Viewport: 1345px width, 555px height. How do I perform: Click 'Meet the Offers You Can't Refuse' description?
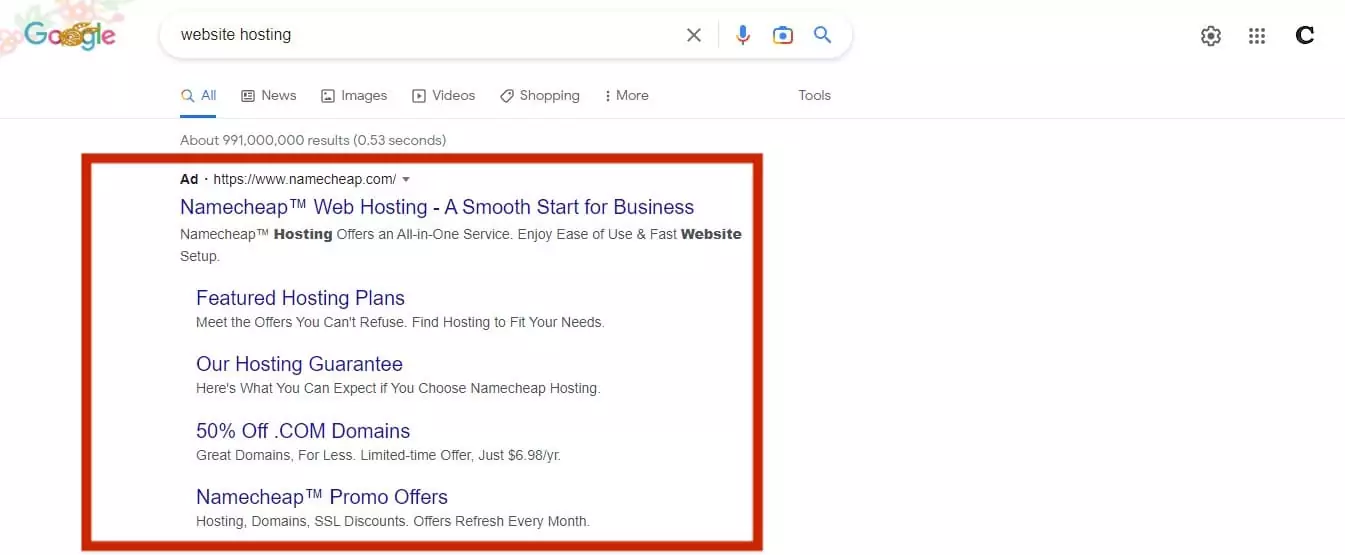[400, 322]
